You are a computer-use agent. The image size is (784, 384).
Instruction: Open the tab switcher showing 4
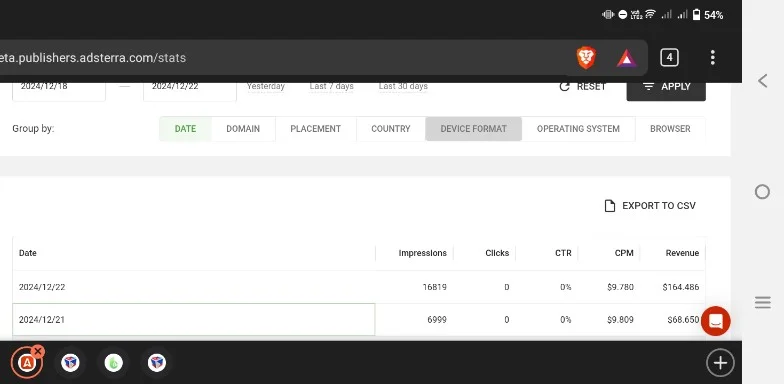[669, 58]
